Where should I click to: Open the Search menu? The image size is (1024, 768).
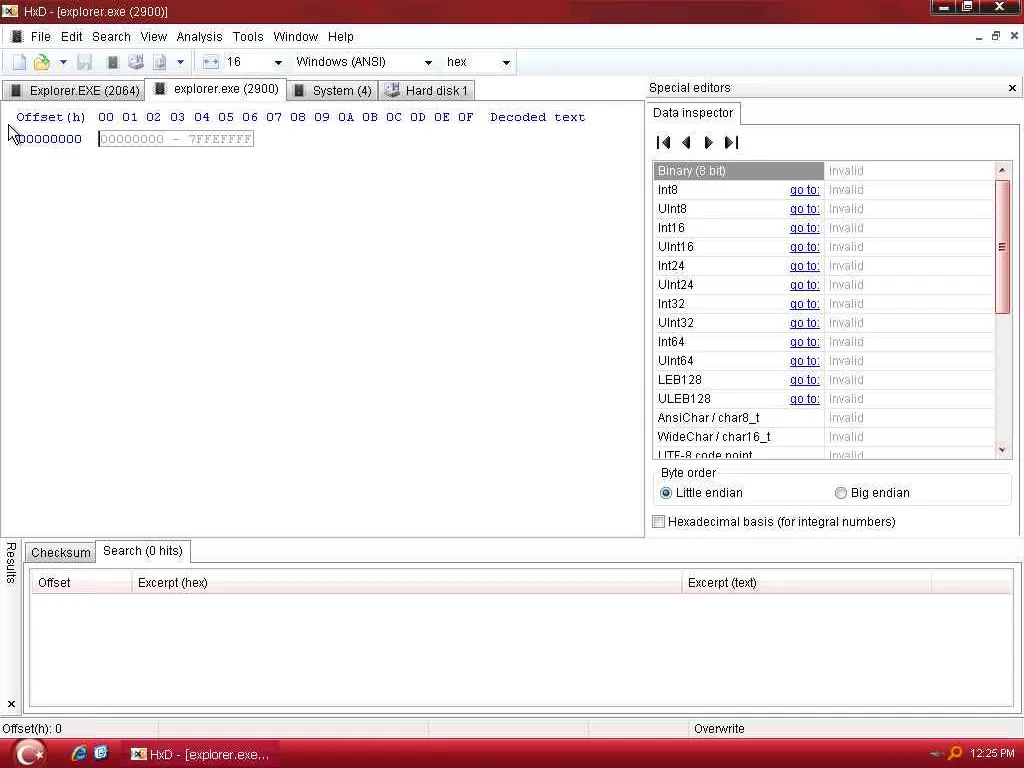111,37
